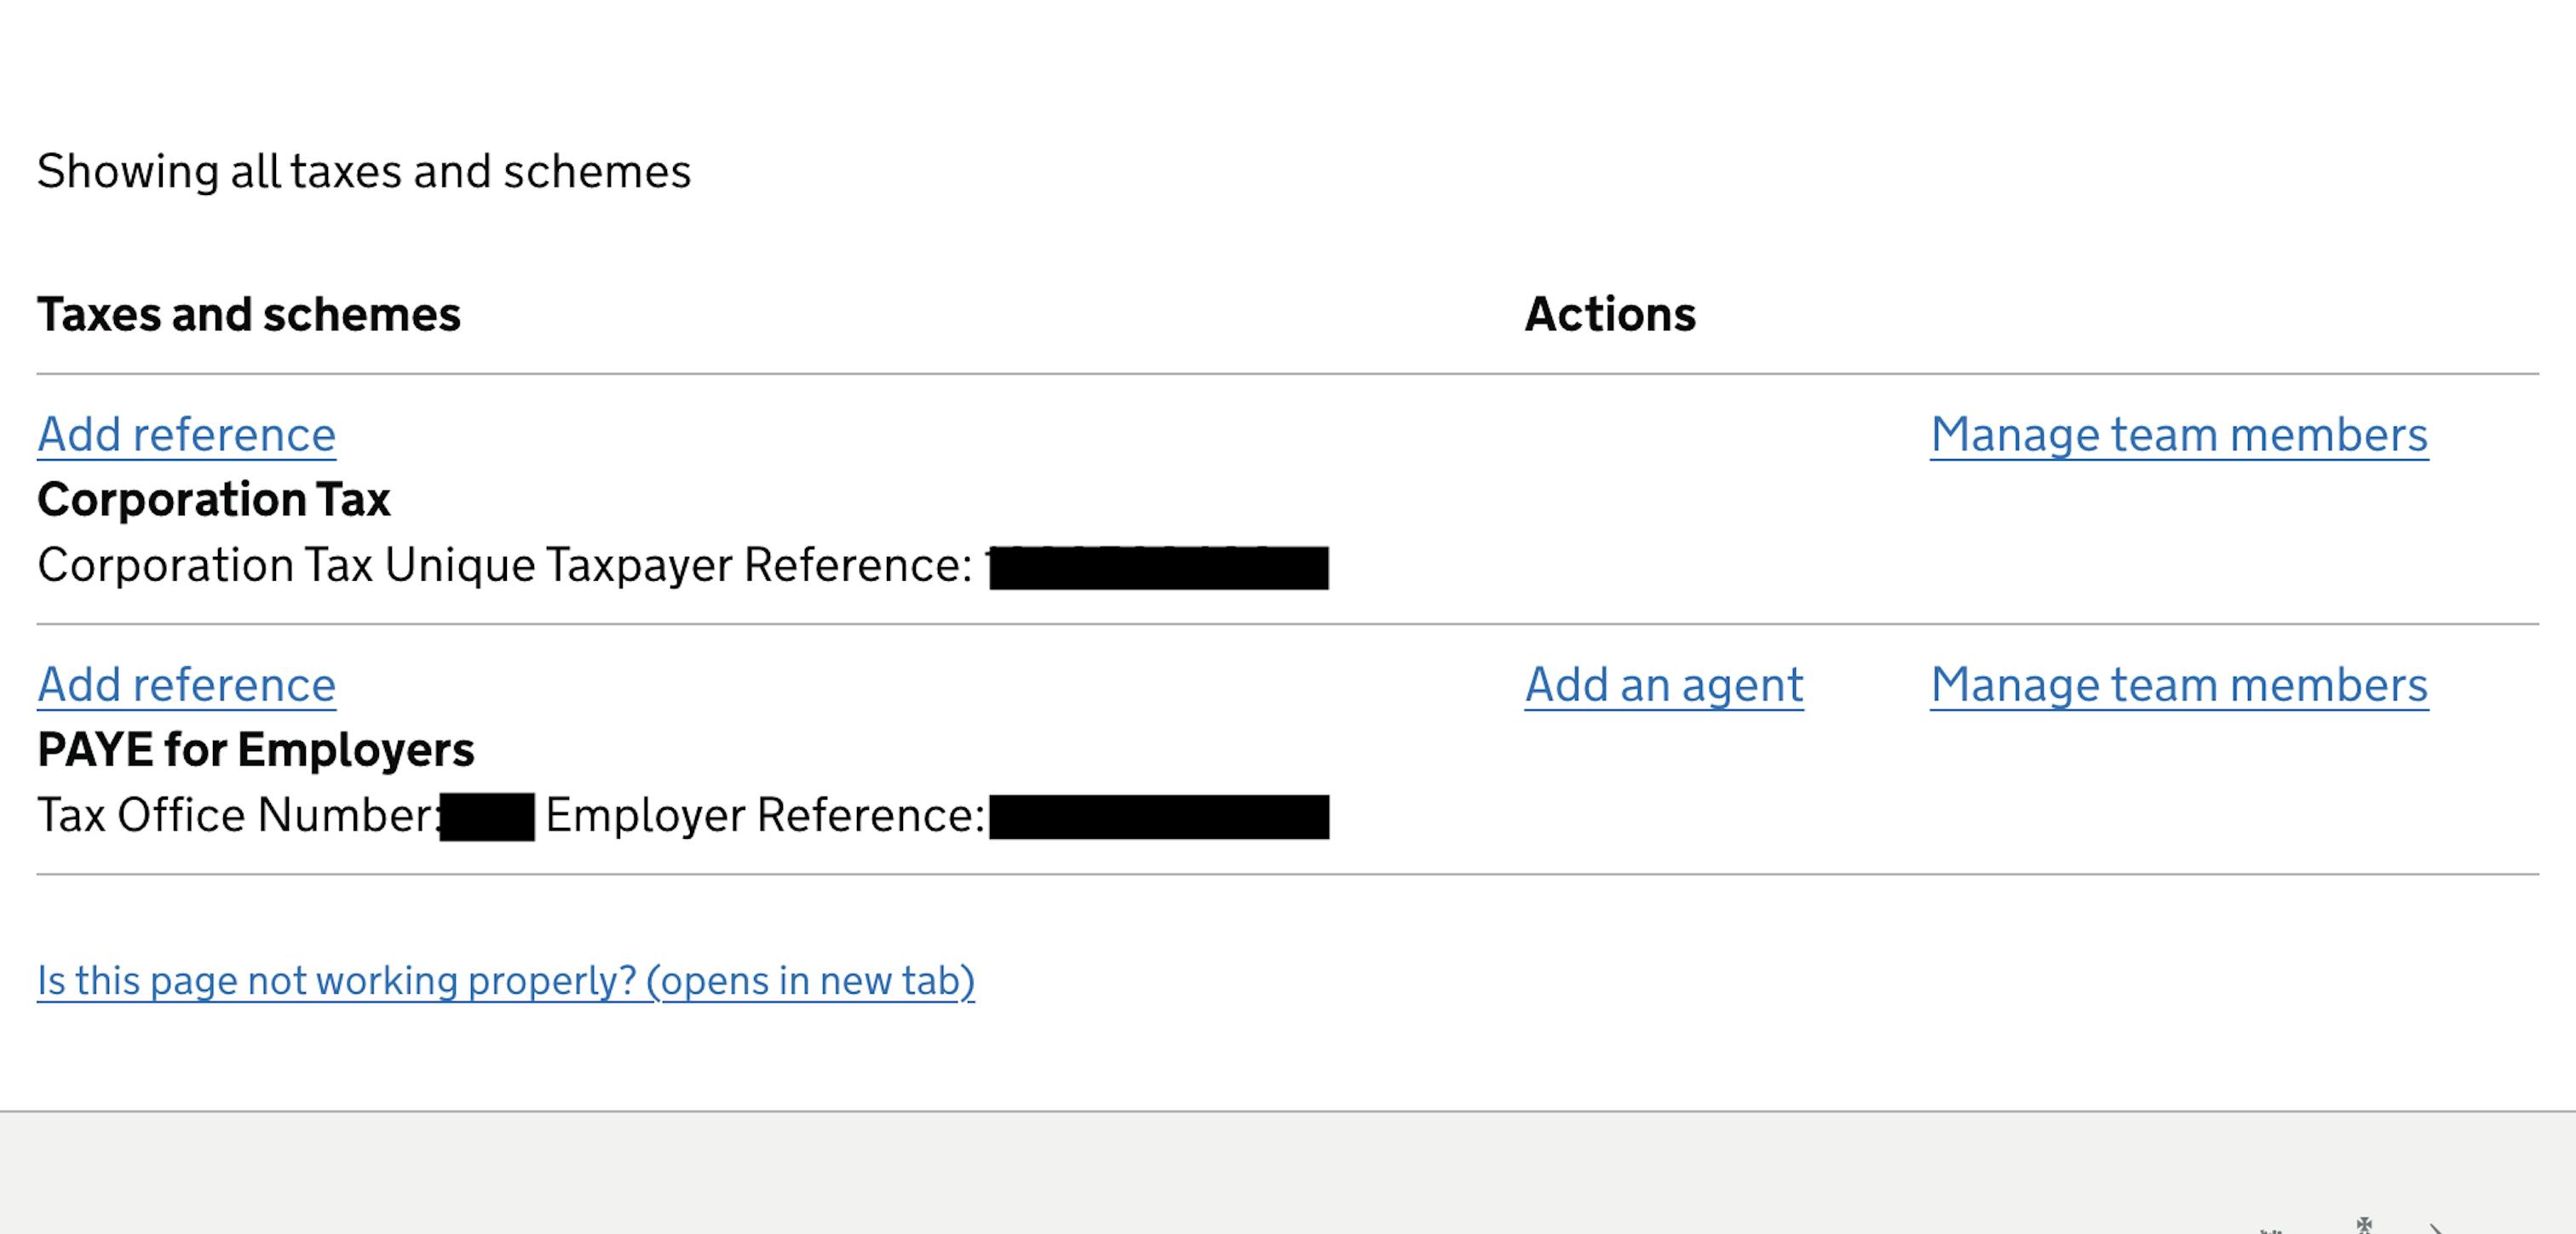
Task: Select Add an agent for PAYE
Action: tap(1663, 685)
